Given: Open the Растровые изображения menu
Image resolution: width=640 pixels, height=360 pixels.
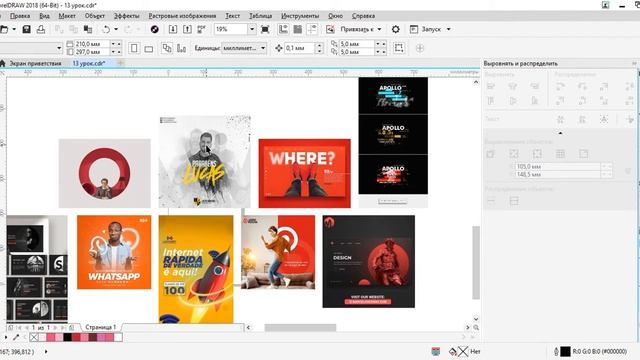Looking at the screenshot, I should [x=182, y=16].
